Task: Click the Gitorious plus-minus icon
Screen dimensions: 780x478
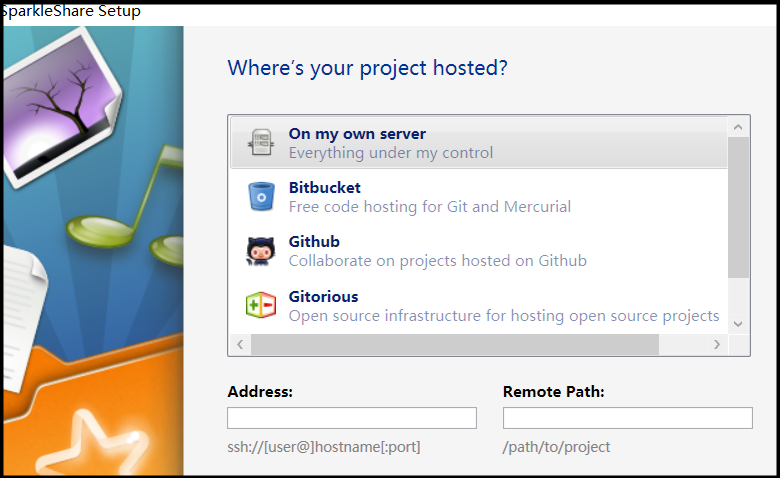Action: click(261, 305)
